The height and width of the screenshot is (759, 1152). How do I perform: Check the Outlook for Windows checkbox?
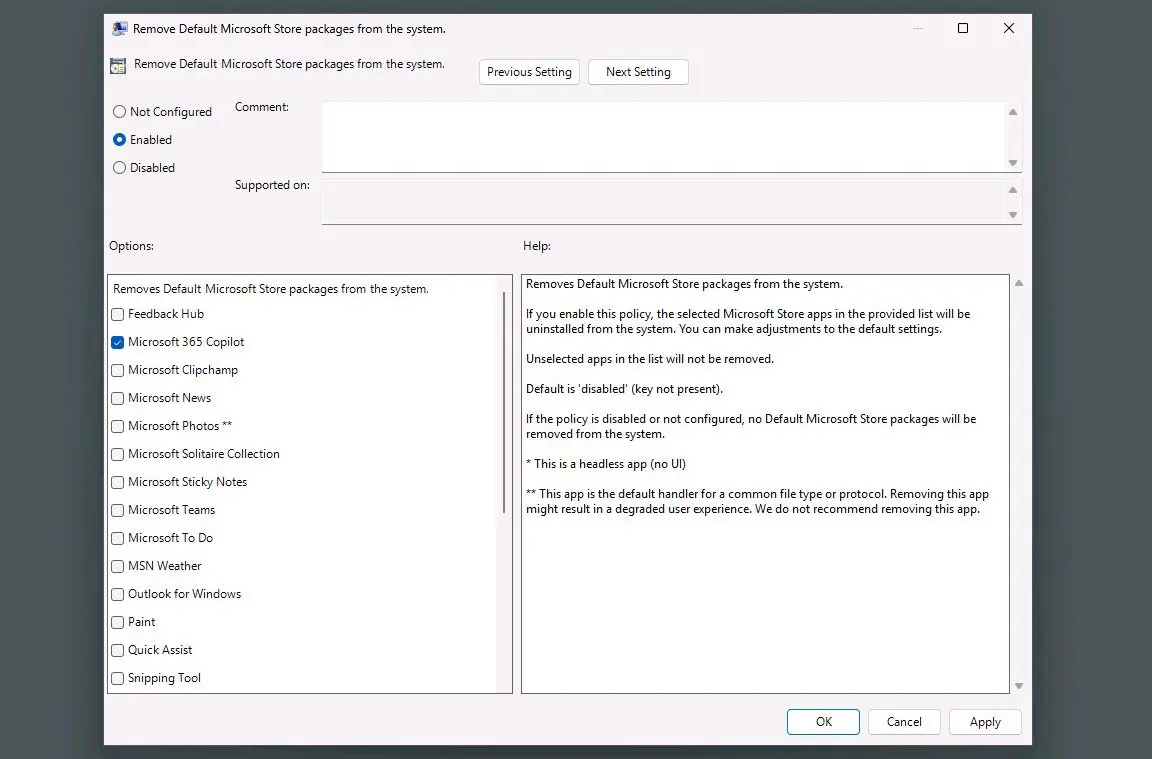(x=118, y=594)
